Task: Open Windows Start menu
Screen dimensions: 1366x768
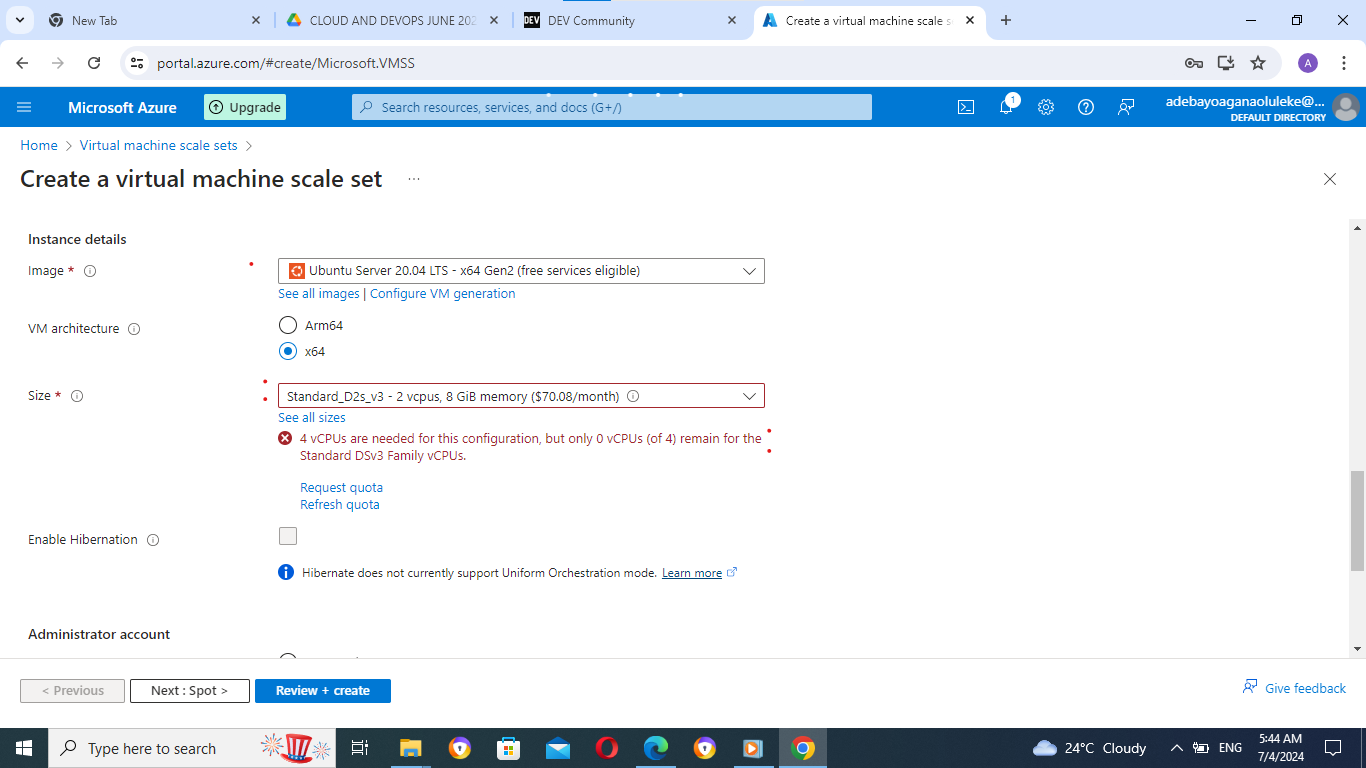Action: pos(24,748)
